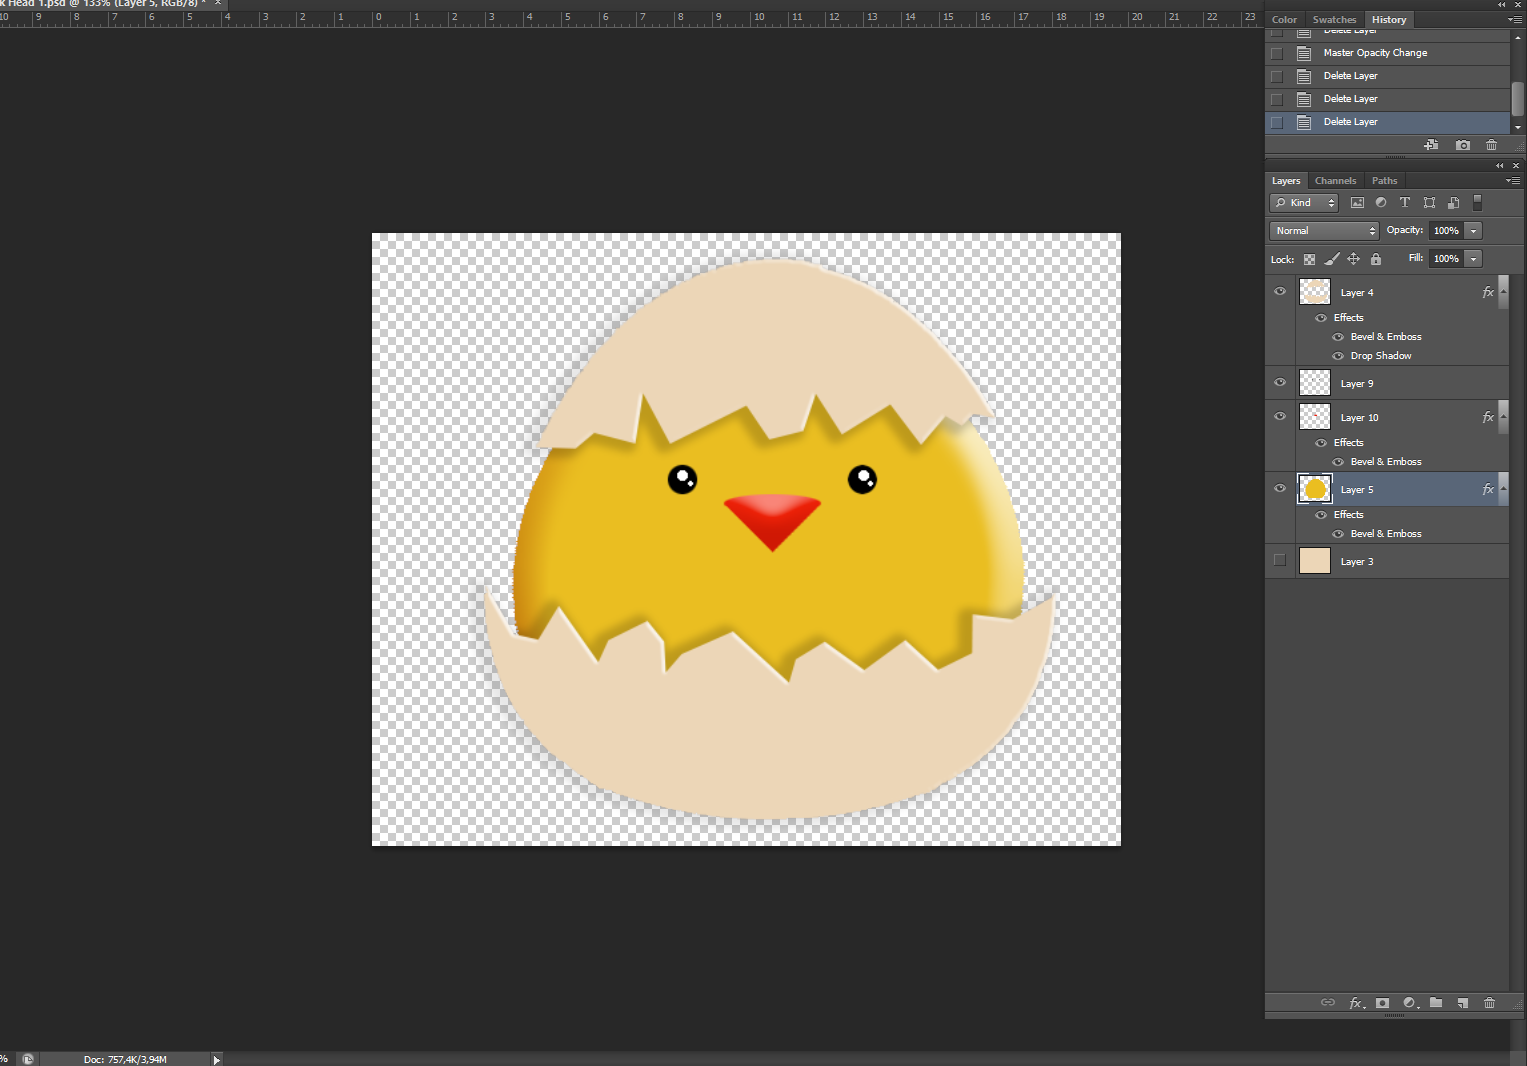Screen dimensions: 1527x1066
Task: Hide Layer 4 with its eye icon
Action: (x=1280, y=292)
